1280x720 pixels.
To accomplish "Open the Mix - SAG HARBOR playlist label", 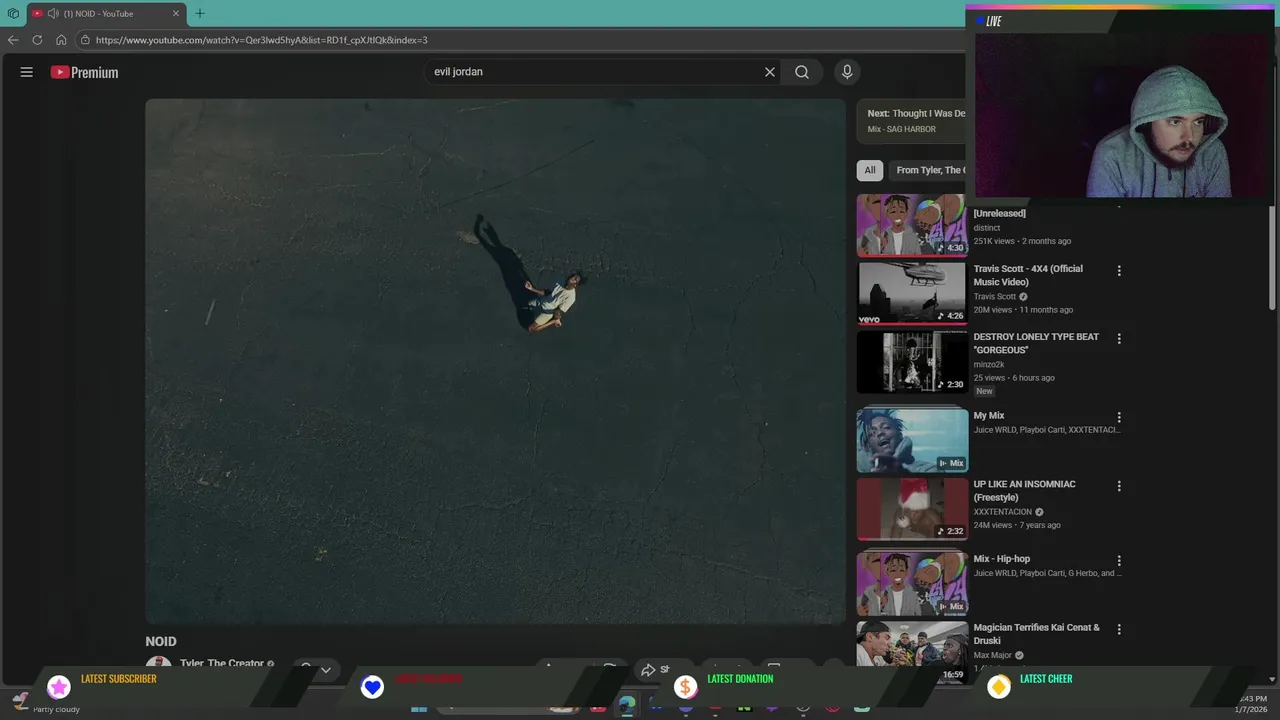I will (x=902, y=129).
